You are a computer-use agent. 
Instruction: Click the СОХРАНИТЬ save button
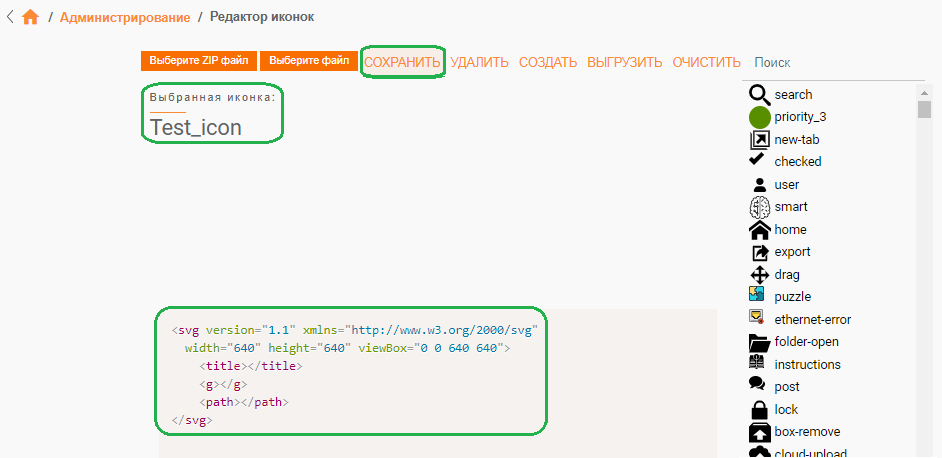click(403, 63)
